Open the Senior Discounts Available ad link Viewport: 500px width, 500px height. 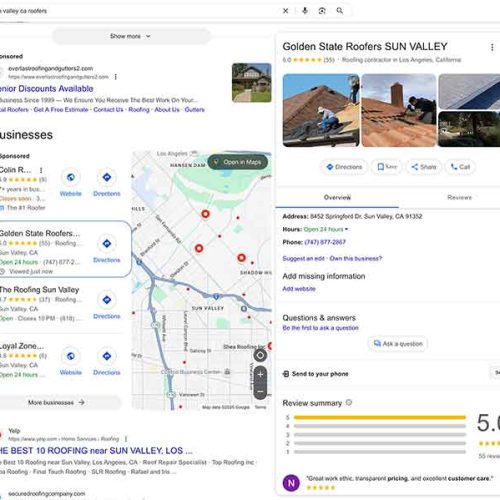pos(46,89)
